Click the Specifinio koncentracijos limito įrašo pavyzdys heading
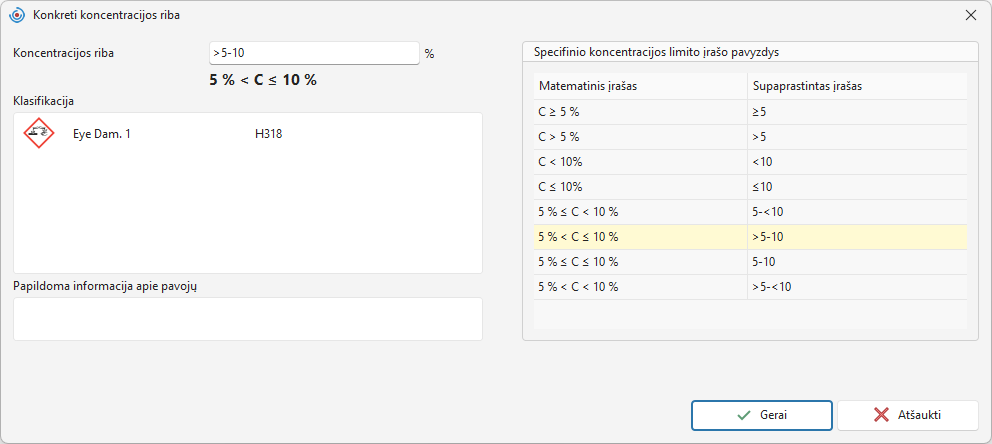Screen dimensions: 992x444 (x=656, y=52)
